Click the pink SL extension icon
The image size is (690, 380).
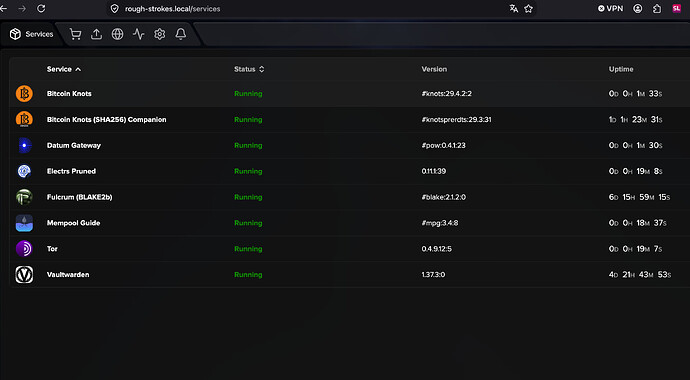[x=677, y=8]
